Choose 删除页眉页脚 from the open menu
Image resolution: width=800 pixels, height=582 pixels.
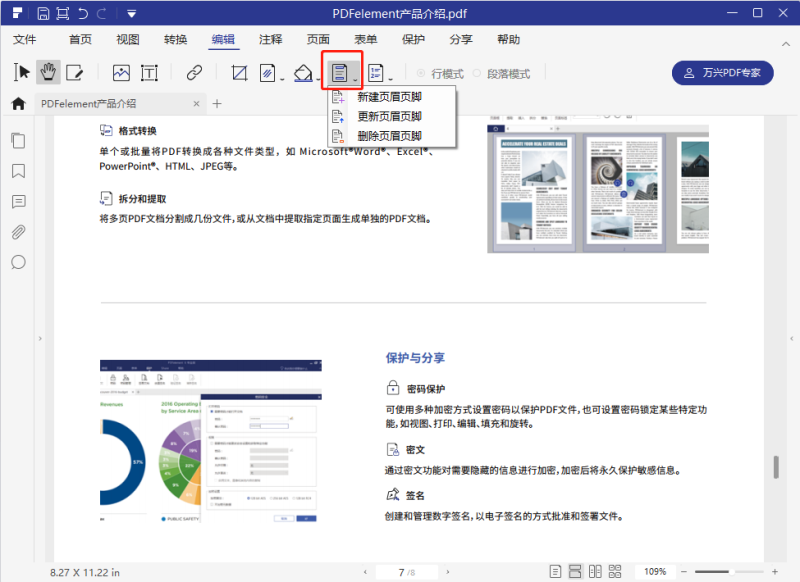[389, 136]
